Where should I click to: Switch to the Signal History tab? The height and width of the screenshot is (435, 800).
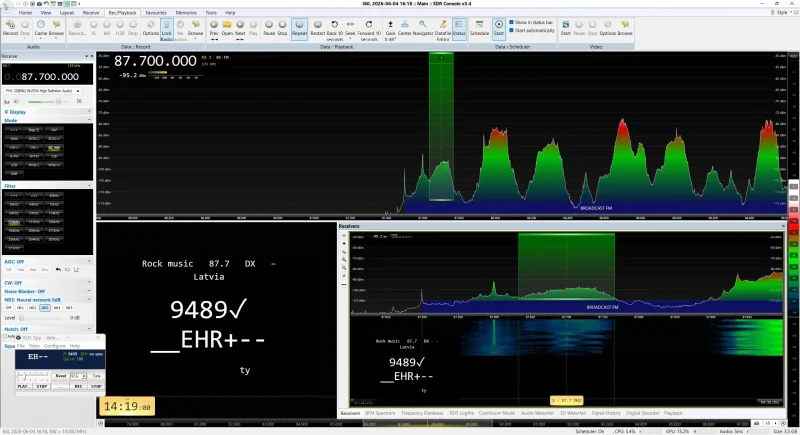(606, 413)
